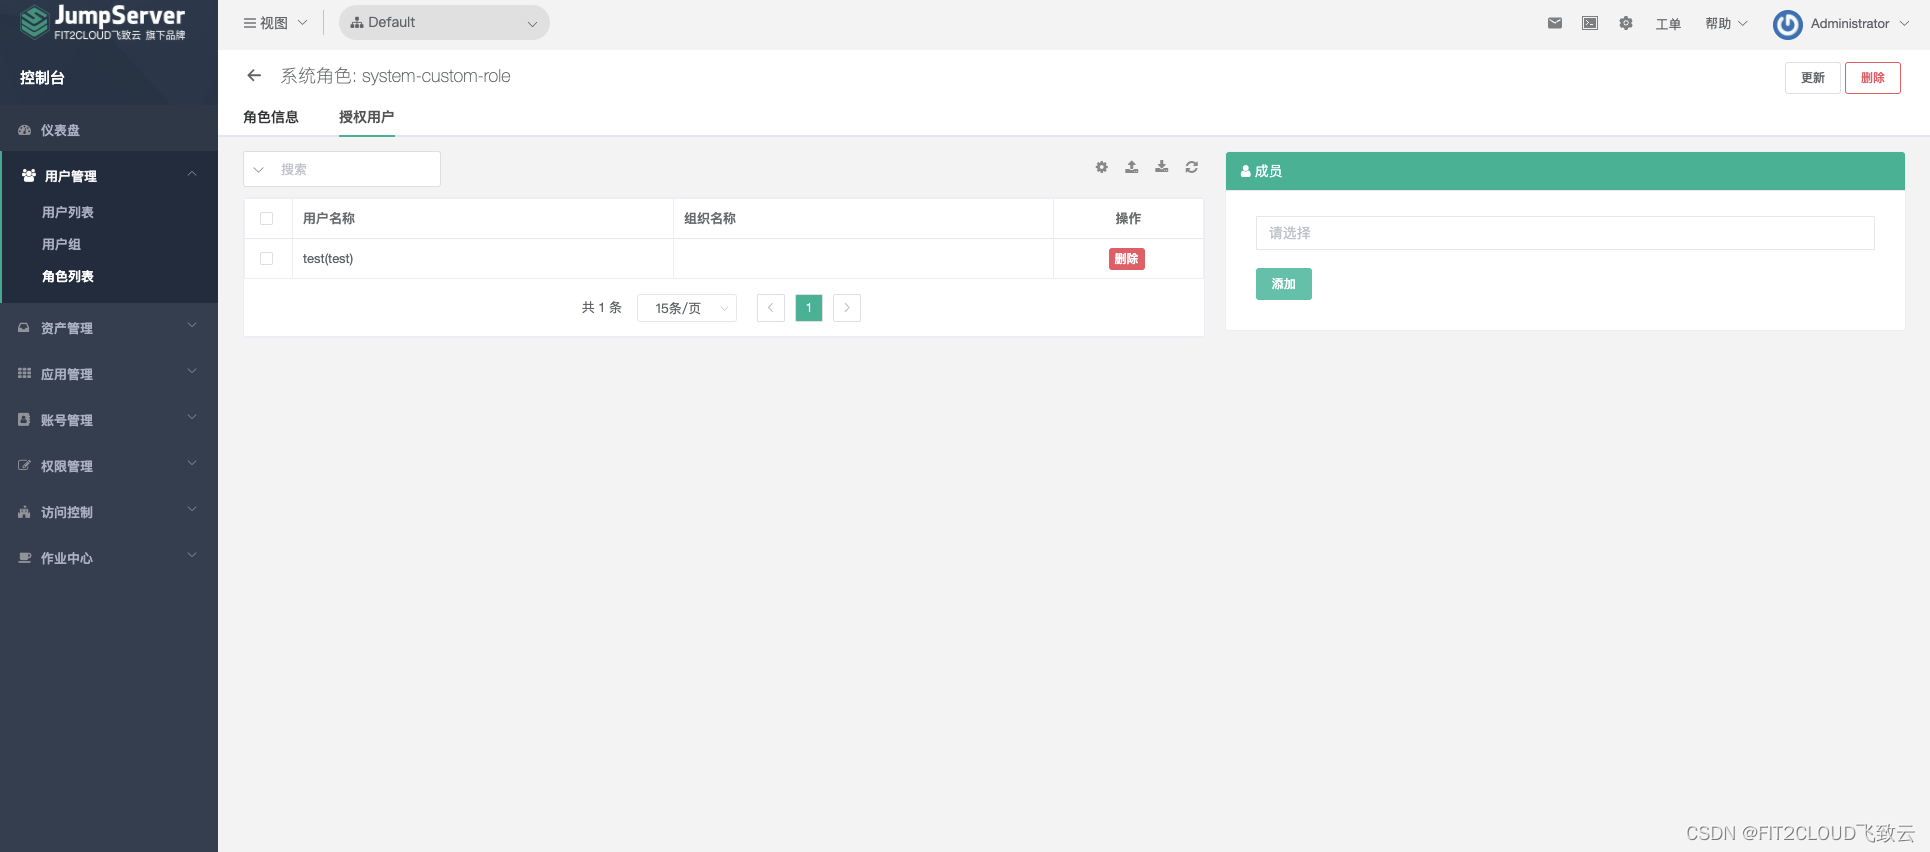Go back using the arrow icon
Image resolution: width=1930 pixels, height=852 pixels.
tap(254, 76)
